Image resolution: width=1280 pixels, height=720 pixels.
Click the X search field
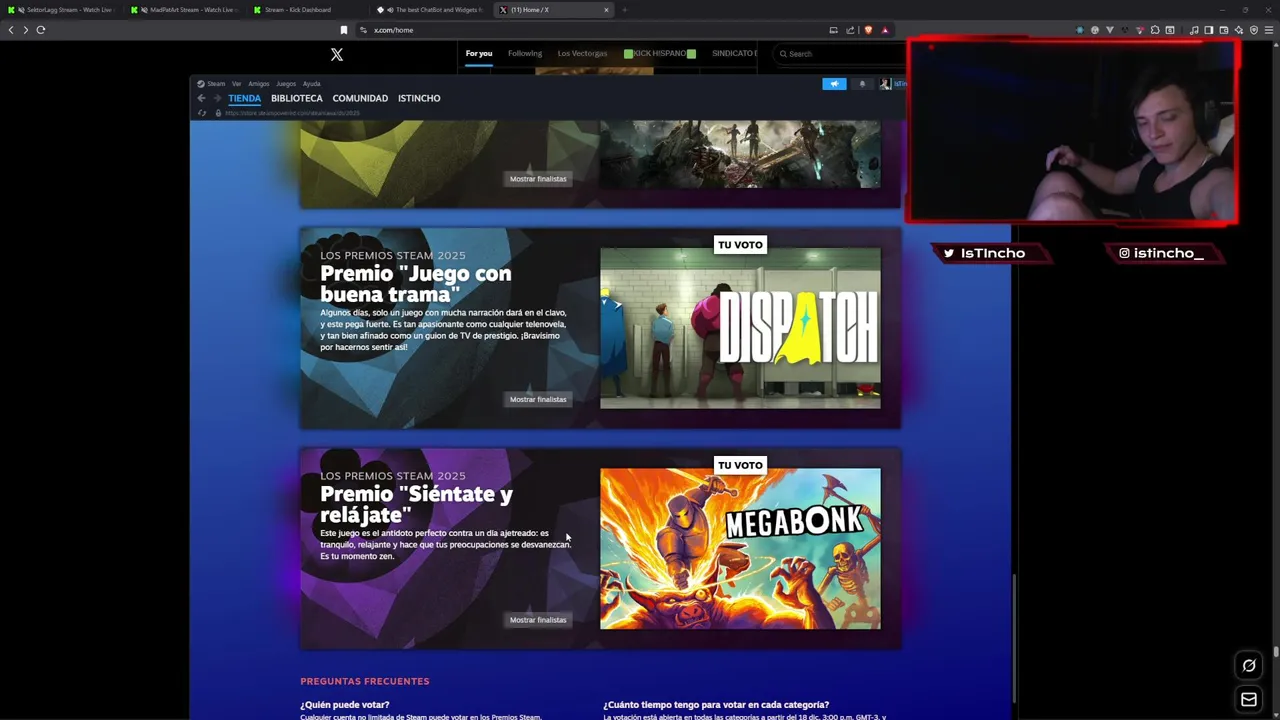tap(840, 54)
